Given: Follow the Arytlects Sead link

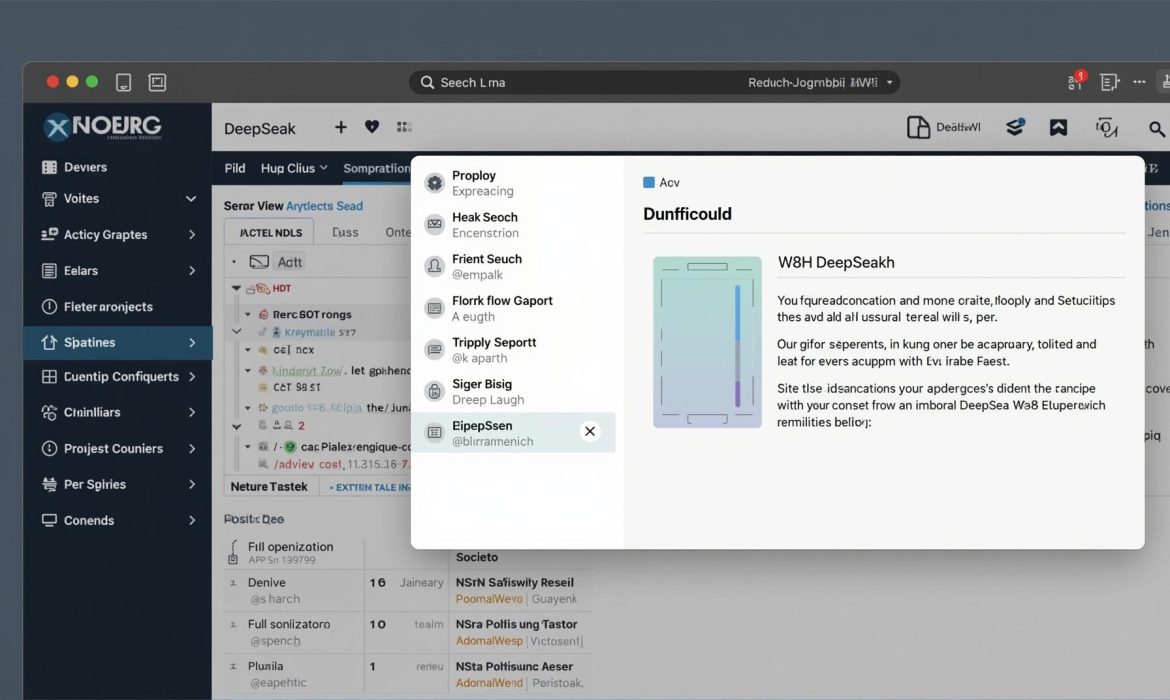Looking at the screenshot, I should [x=325, y=206].
